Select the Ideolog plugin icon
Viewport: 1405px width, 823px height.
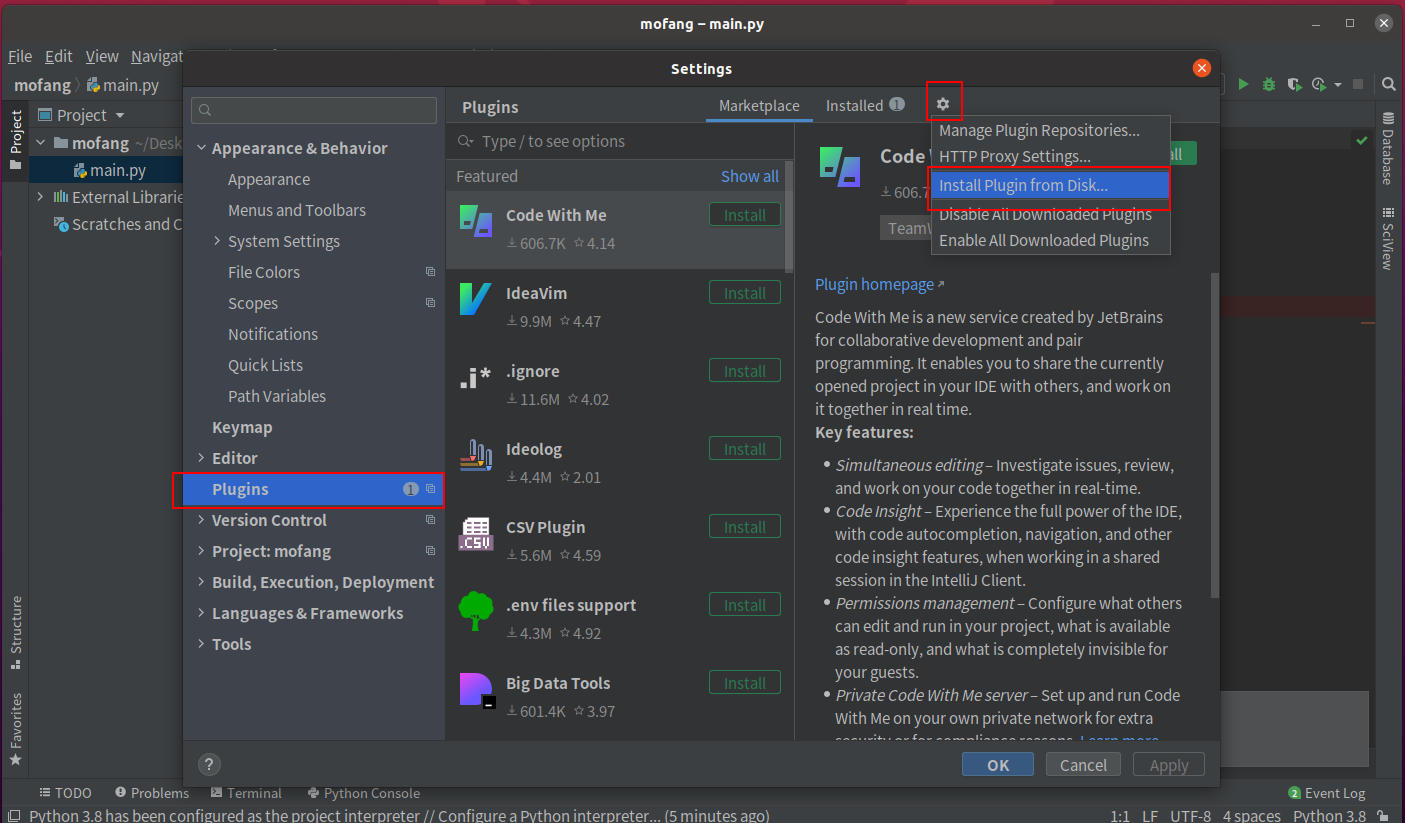tap(476, 455)
